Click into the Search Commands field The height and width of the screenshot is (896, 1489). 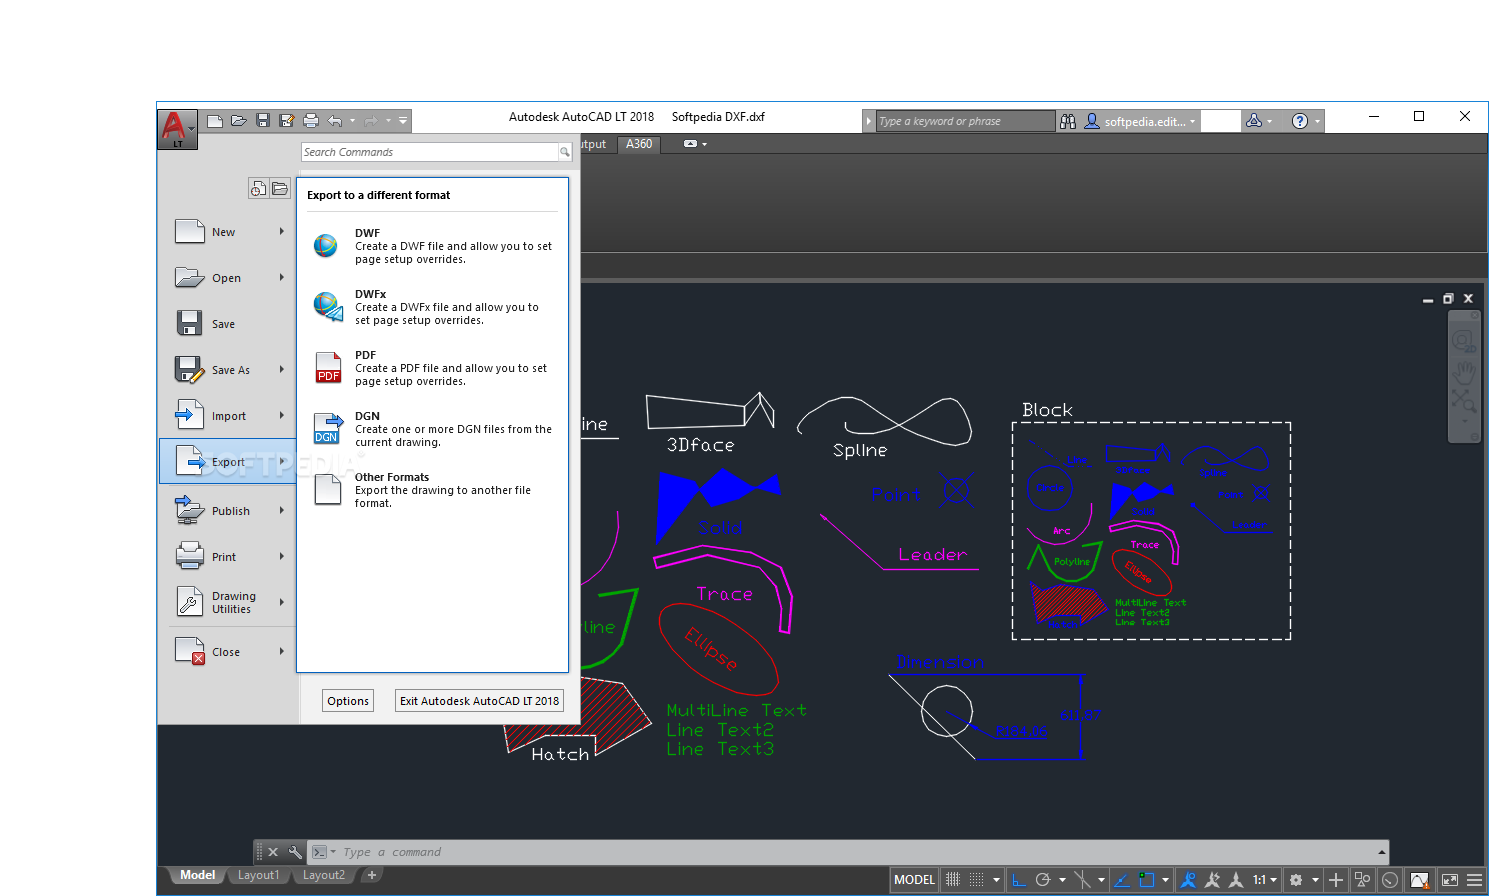point(430,152)
